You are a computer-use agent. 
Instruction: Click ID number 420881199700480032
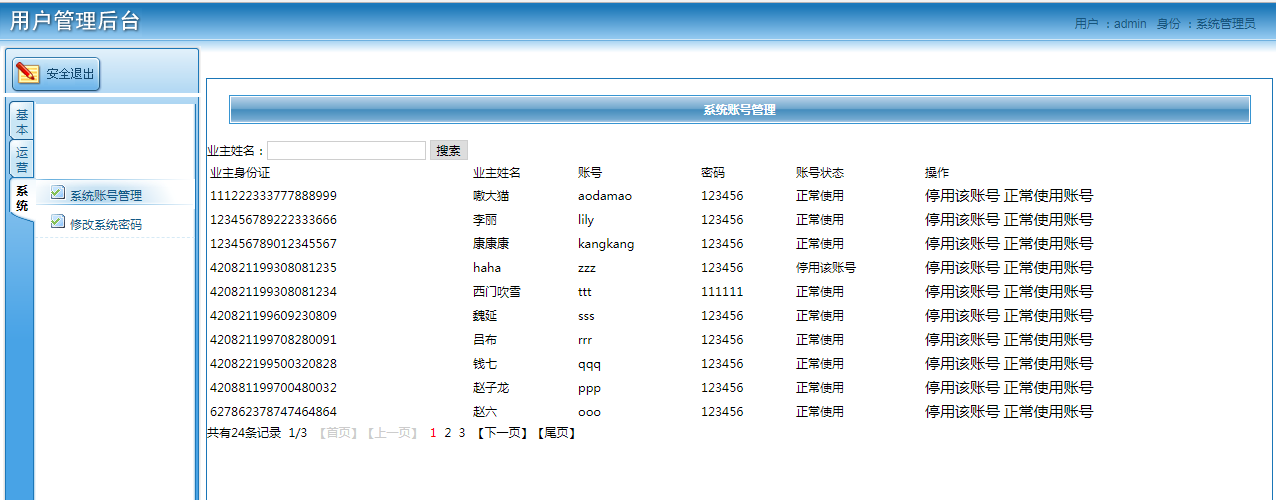273,387
